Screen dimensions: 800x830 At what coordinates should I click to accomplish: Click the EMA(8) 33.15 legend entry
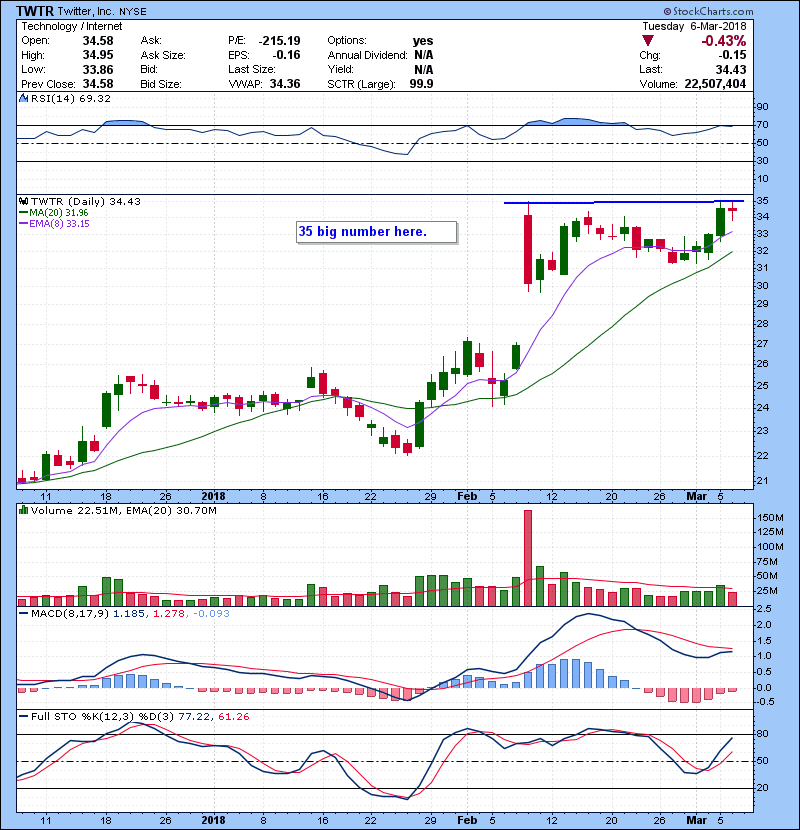pos(54,223)
